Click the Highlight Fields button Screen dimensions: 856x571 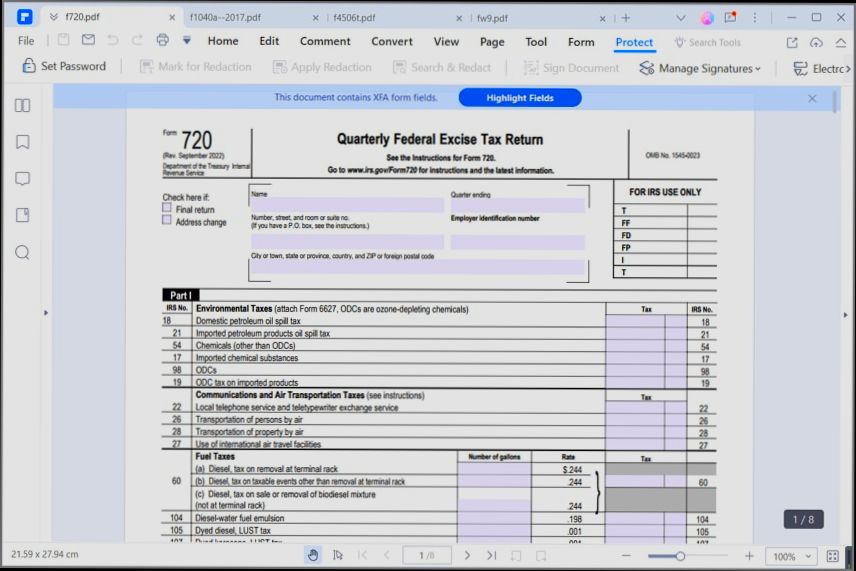[x=520, y=98]
